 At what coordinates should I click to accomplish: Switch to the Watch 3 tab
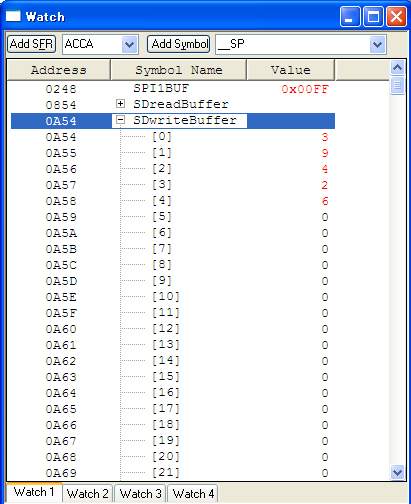pos(140,493)
